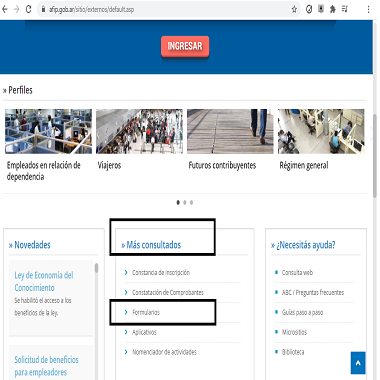
Task: Open the Consulta web help link
Action: (297, 273)
